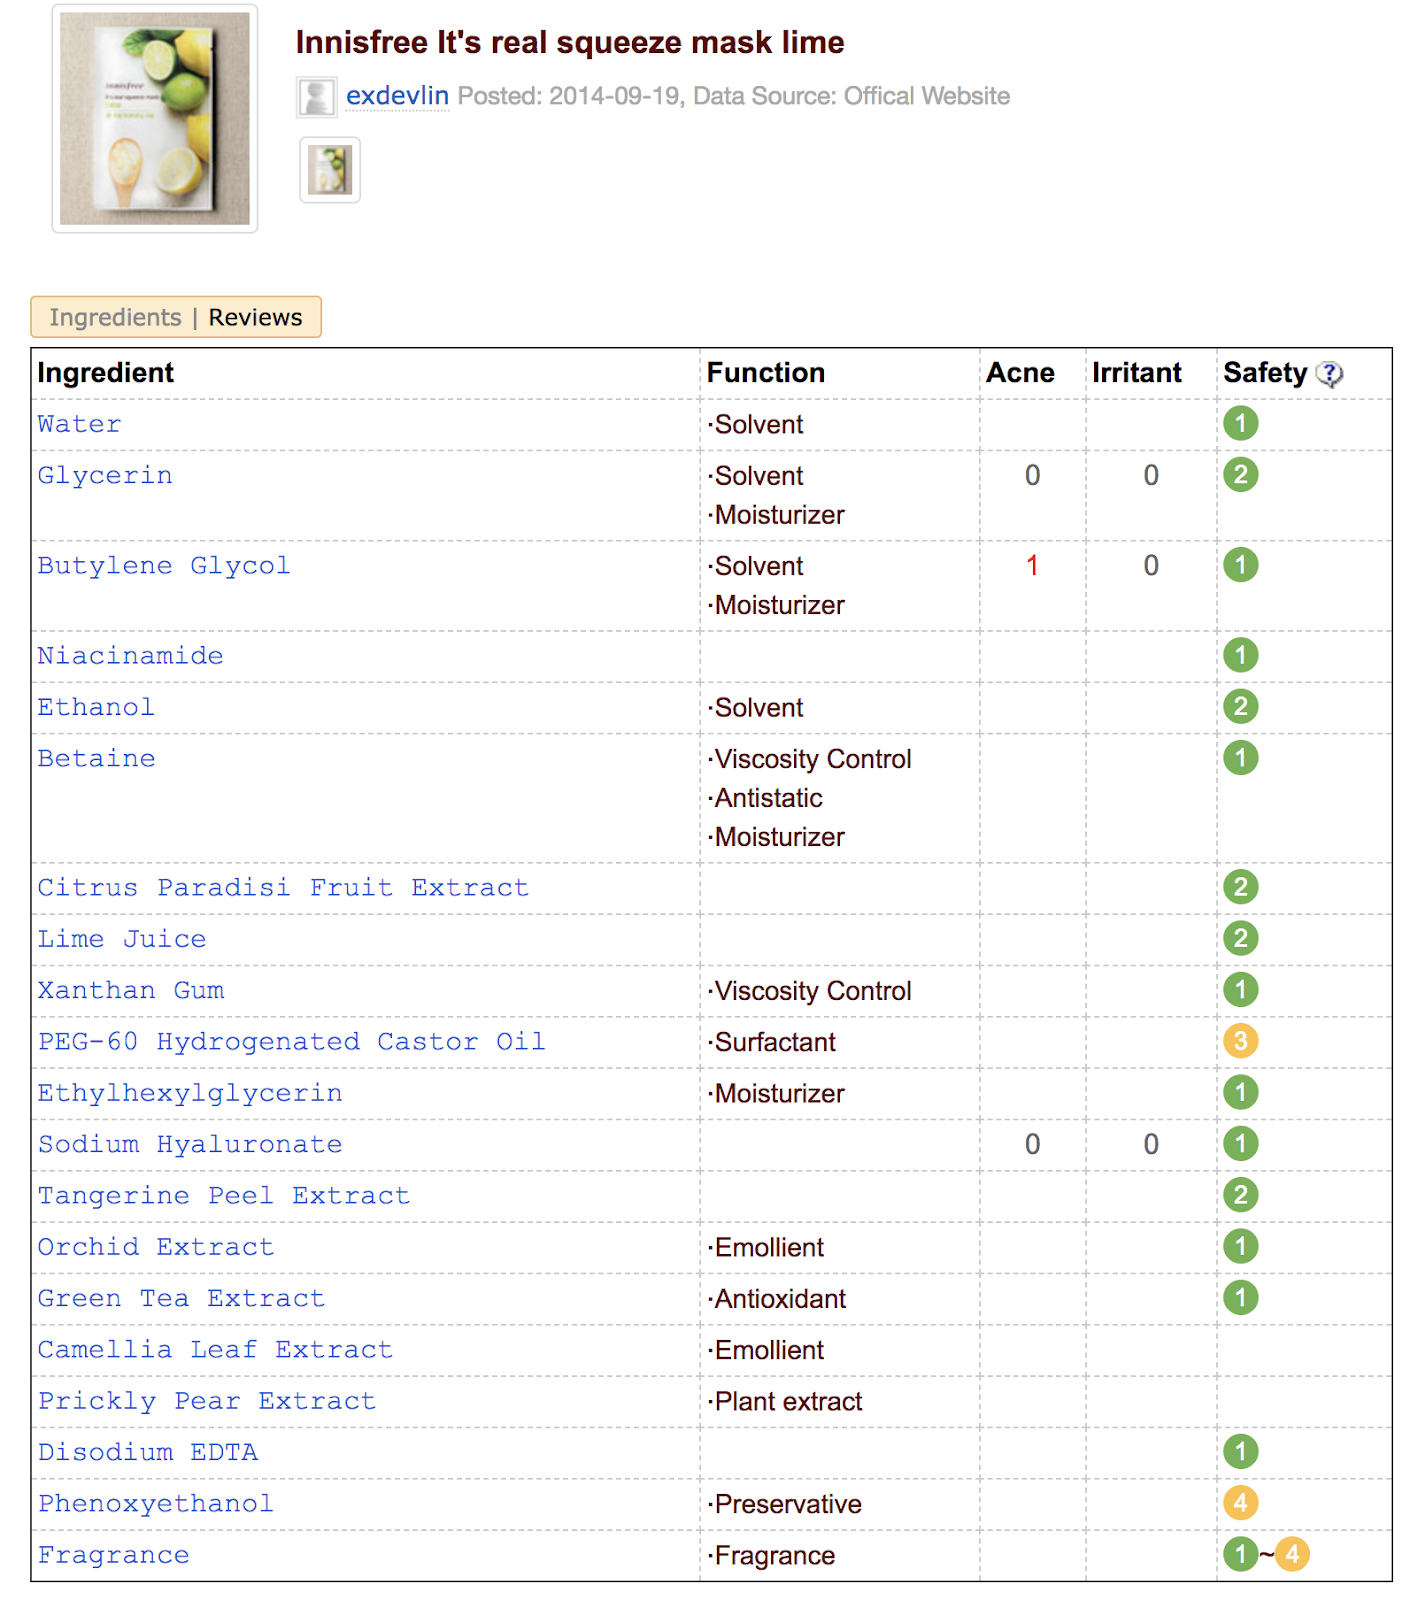Image resolution: width=1418 pixels, height=1600 pixels.
Task: Open the Tangerine Peel Extract link
Action: coord(224,1196)
